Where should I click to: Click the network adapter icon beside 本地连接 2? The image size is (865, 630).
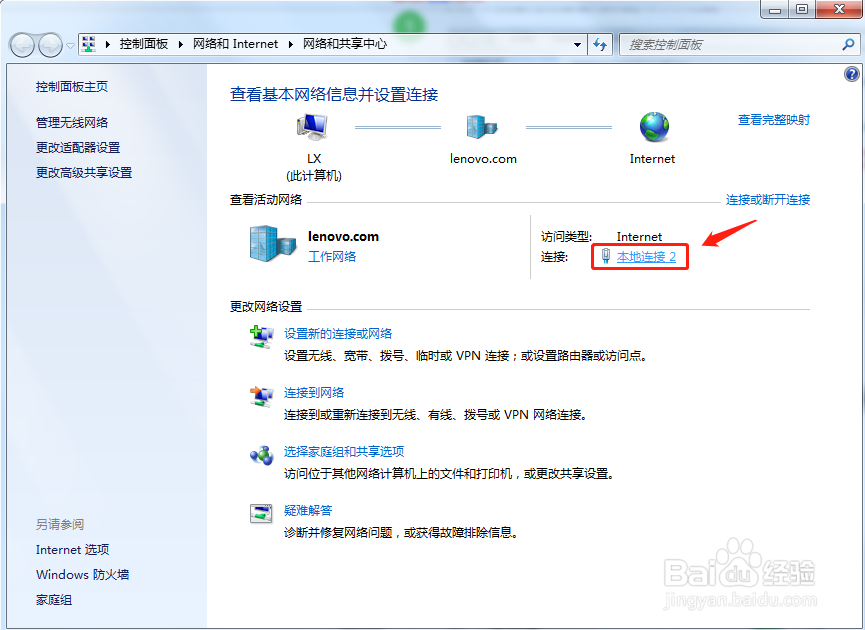point(606,256)
